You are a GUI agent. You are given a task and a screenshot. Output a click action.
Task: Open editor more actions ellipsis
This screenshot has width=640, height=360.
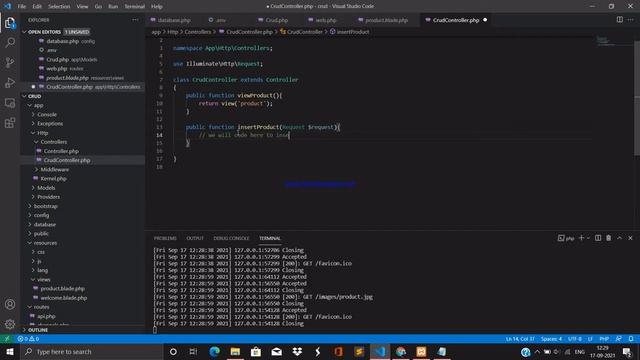[x=631, y=20]
